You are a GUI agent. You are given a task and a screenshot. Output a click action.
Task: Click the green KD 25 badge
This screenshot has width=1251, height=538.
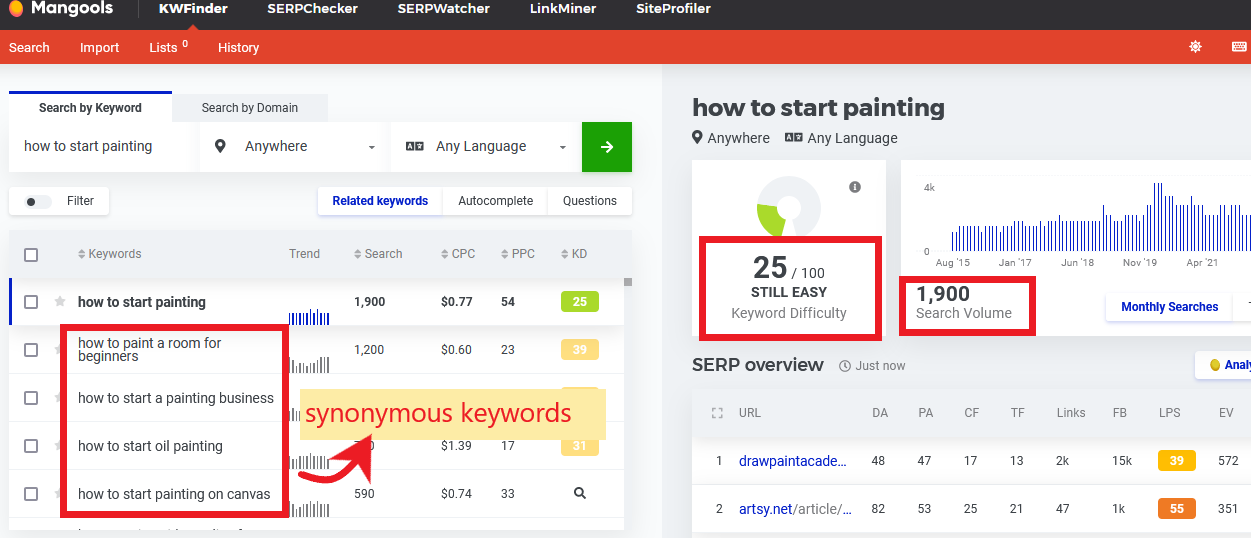tap(580, 301)
